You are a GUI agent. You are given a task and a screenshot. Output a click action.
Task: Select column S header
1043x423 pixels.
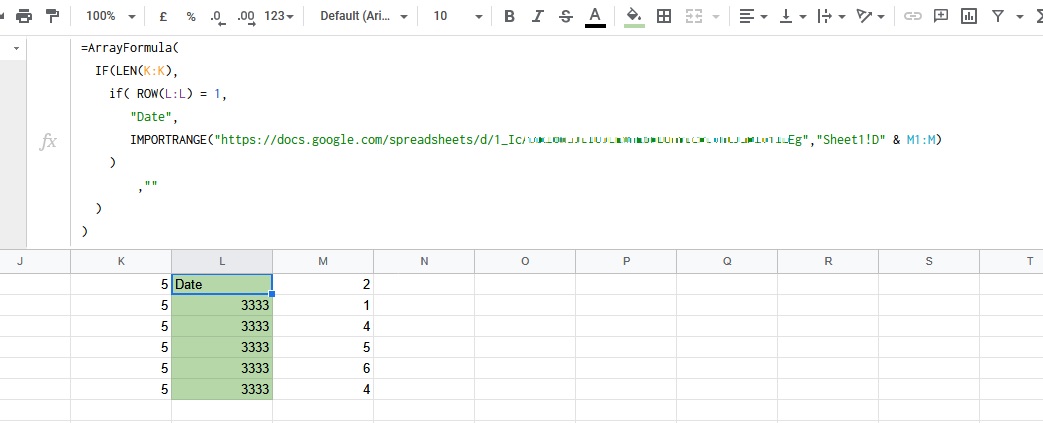click(929, 261)
